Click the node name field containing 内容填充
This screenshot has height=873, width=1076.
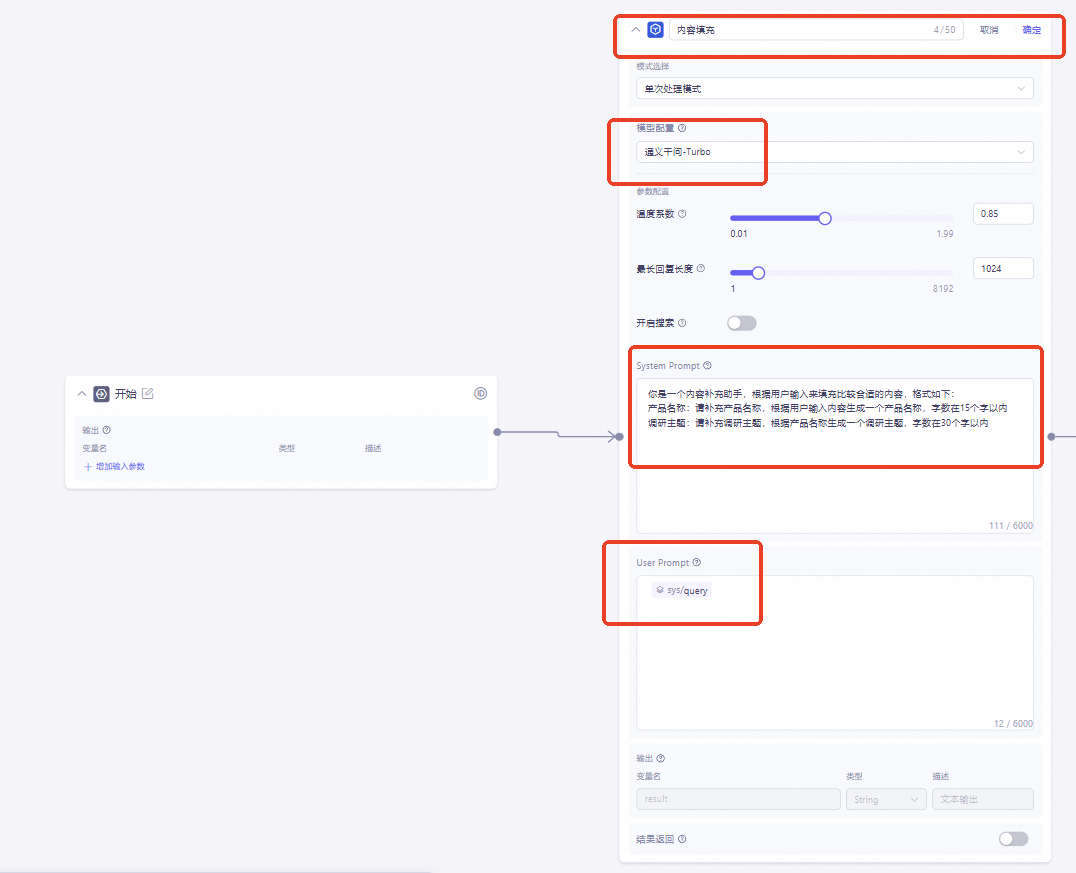point(816,30)
